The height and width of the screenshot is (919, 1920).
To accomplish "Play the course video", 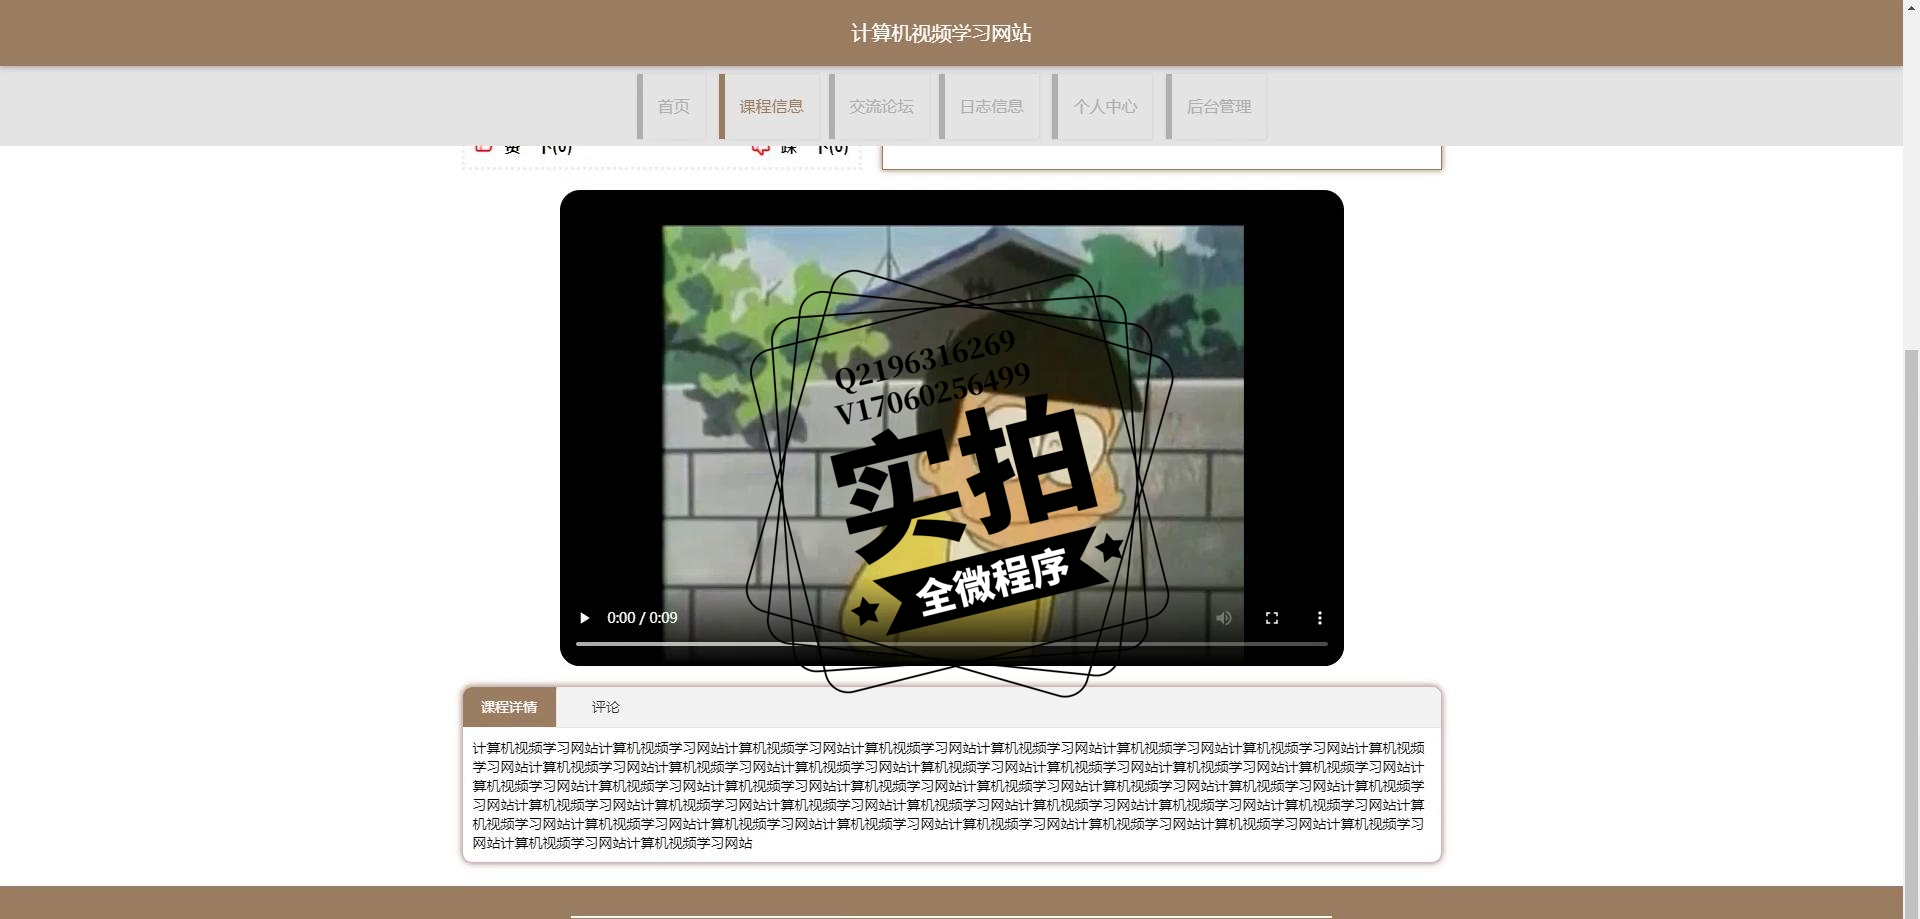I will [585, 618].
